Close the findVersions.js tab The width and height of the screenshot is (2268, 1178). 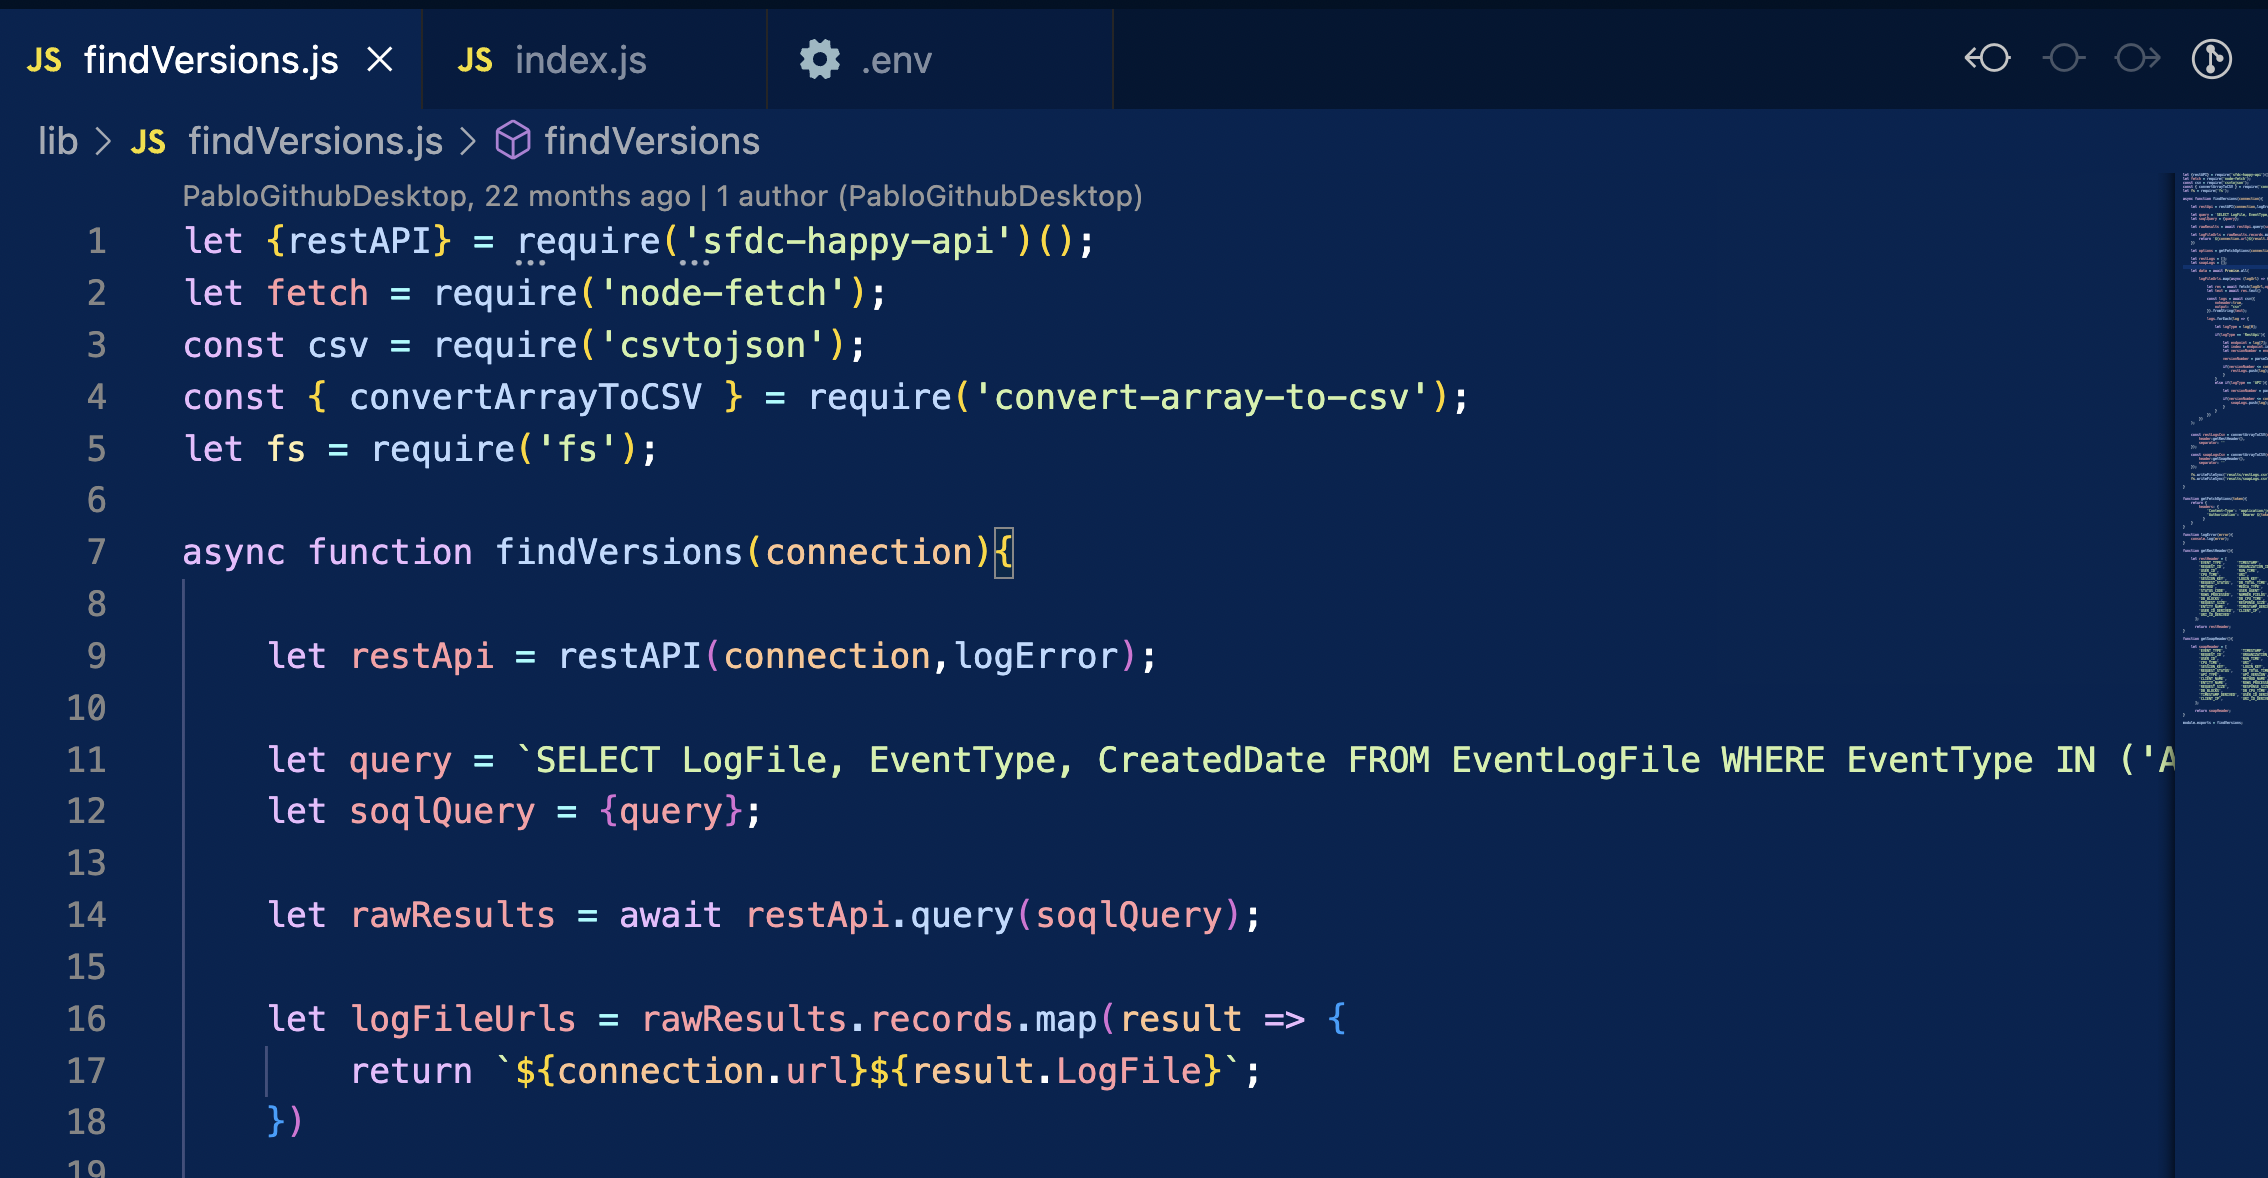[x=380, y=60]
